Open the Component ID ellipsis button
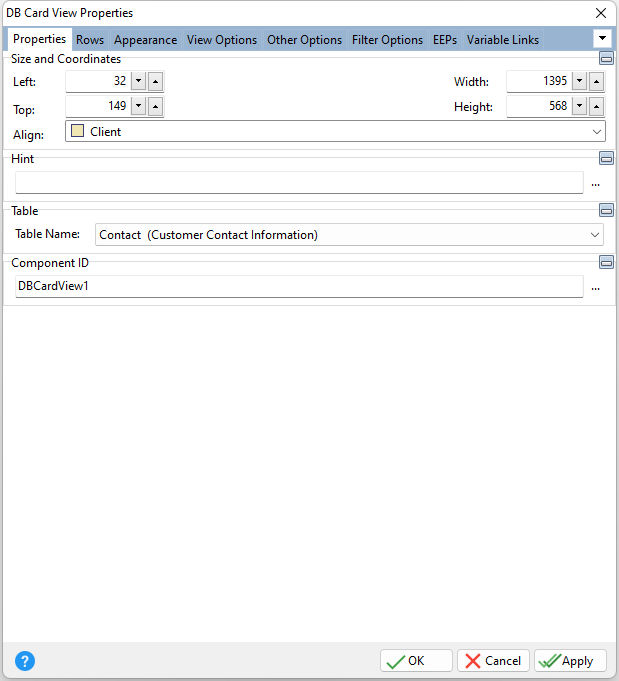Screen dimensions: 619x681 [x=596, y=288]
